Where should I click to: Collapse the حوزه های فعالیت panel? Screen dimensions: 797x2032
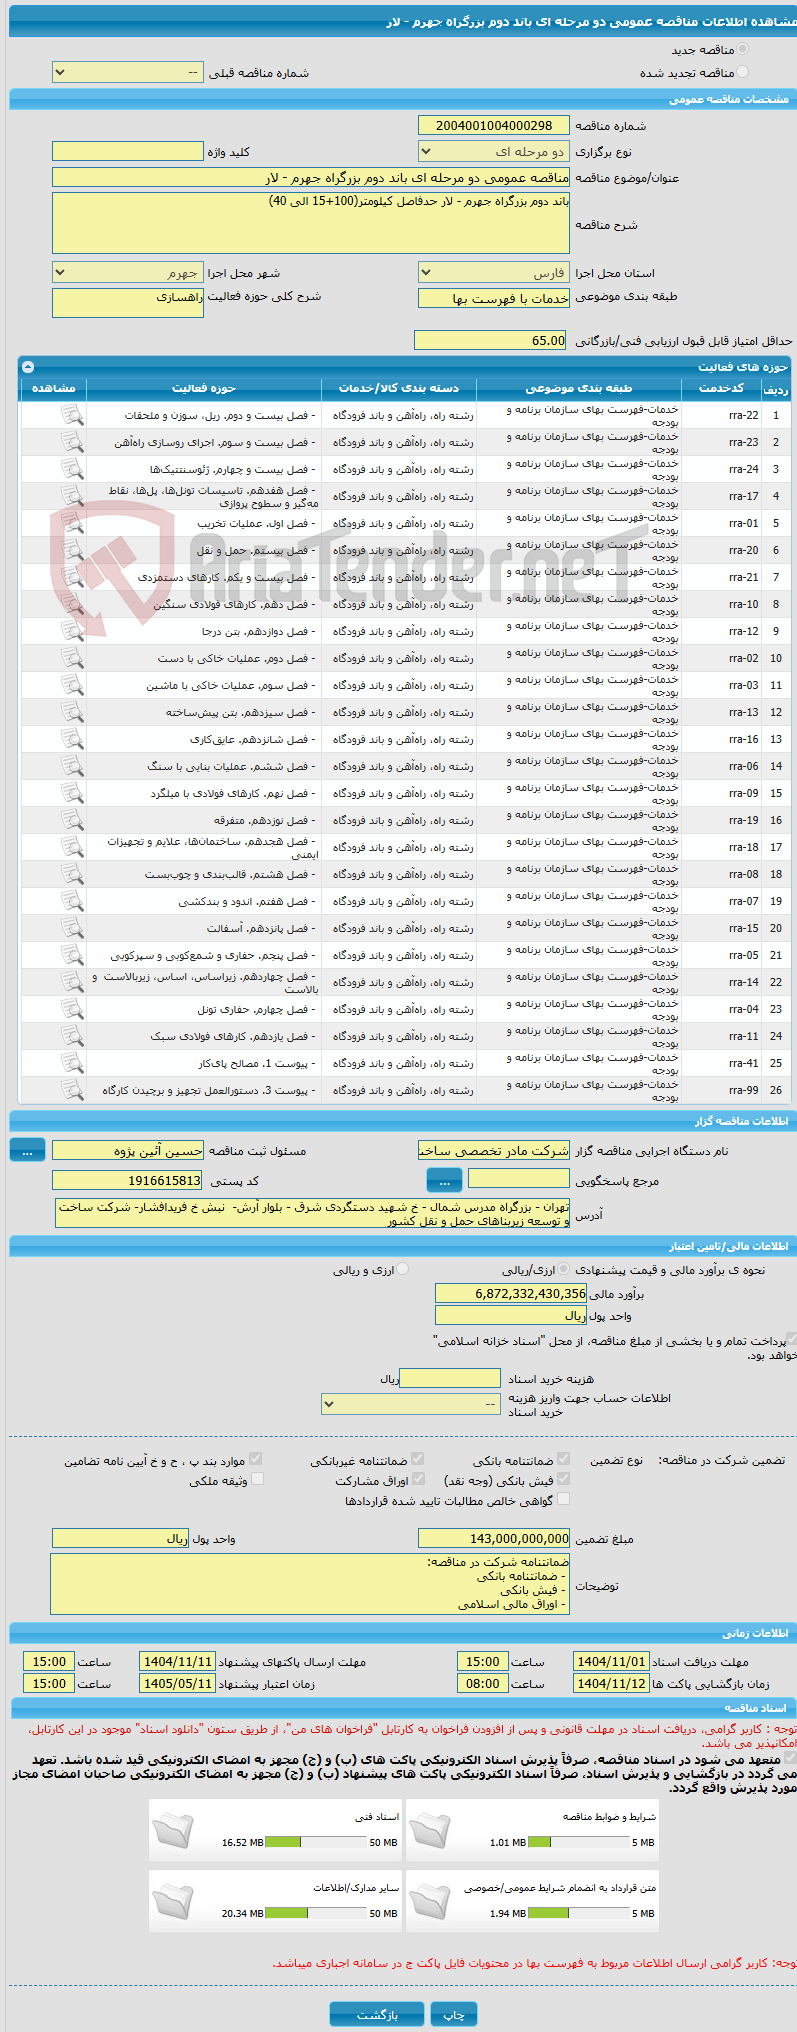pos(28,367)
